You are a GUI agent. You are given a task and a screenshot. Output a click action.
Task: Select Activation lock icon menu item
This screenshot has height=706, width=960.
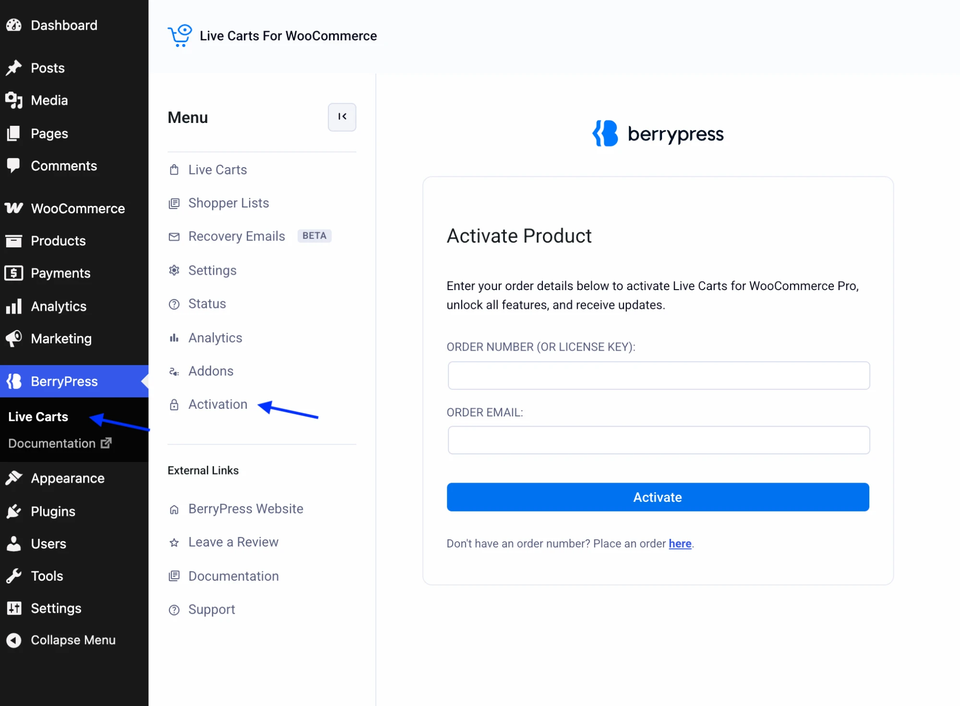(x=174, y=405)
